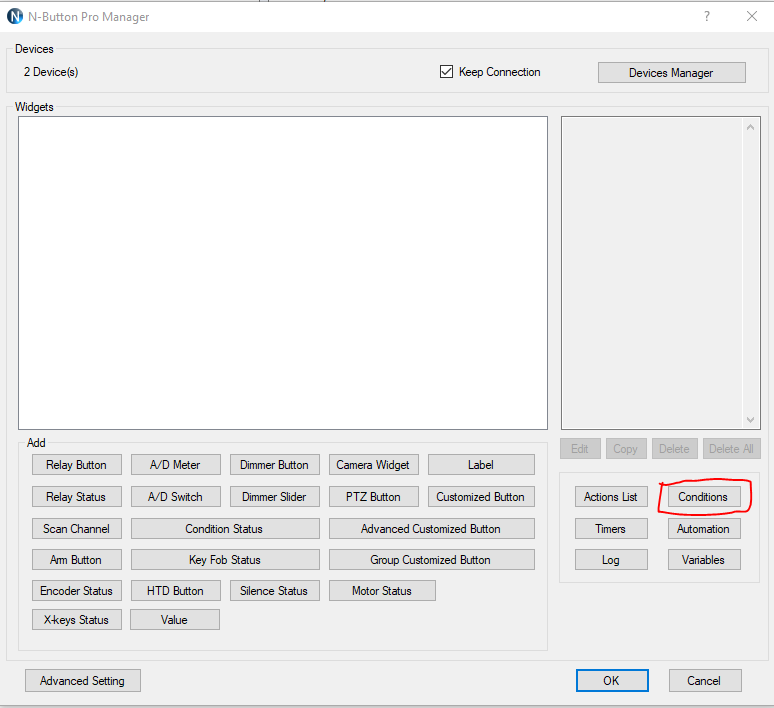Add a Condition Status widget
Screen dimensions: 774x708
click(x=225, y=529)
